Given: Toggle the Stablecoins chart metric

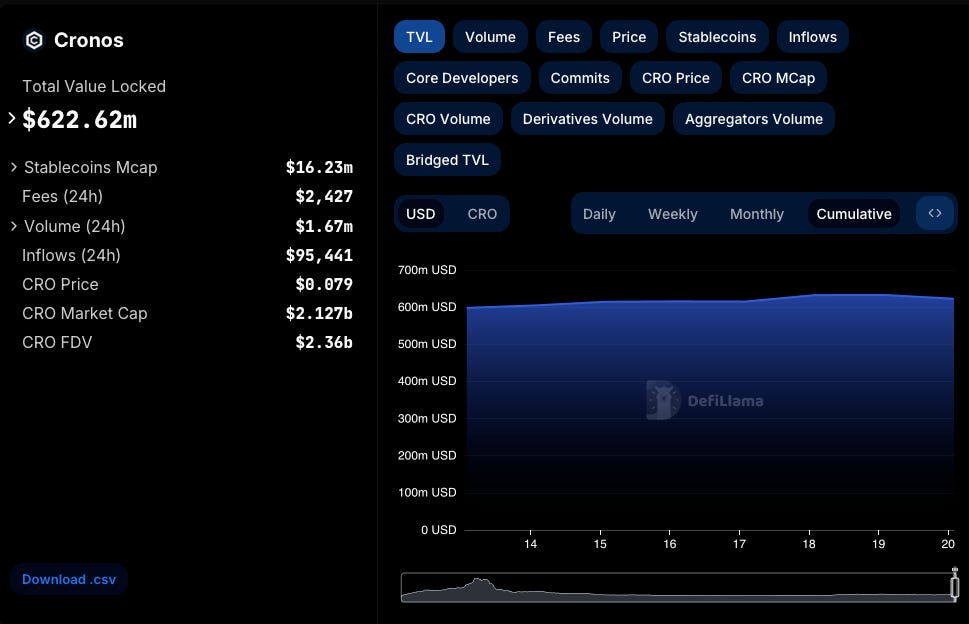Looking at the screenshot, I should coord(717,37).
